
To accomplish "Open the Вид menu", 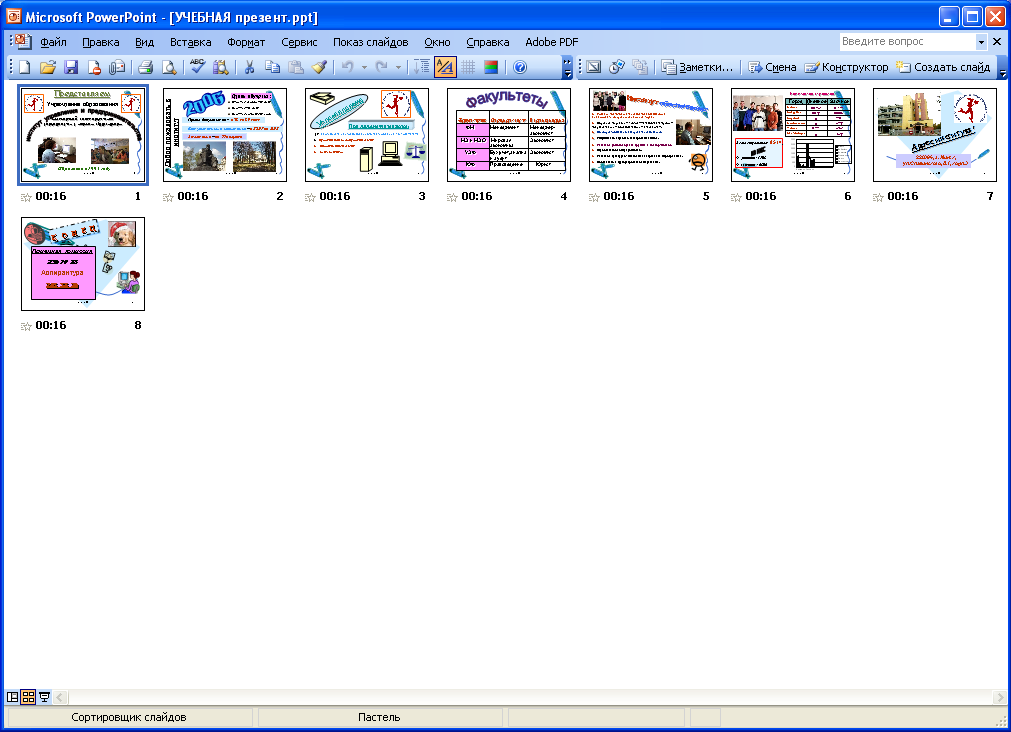I will coord(144,42).
